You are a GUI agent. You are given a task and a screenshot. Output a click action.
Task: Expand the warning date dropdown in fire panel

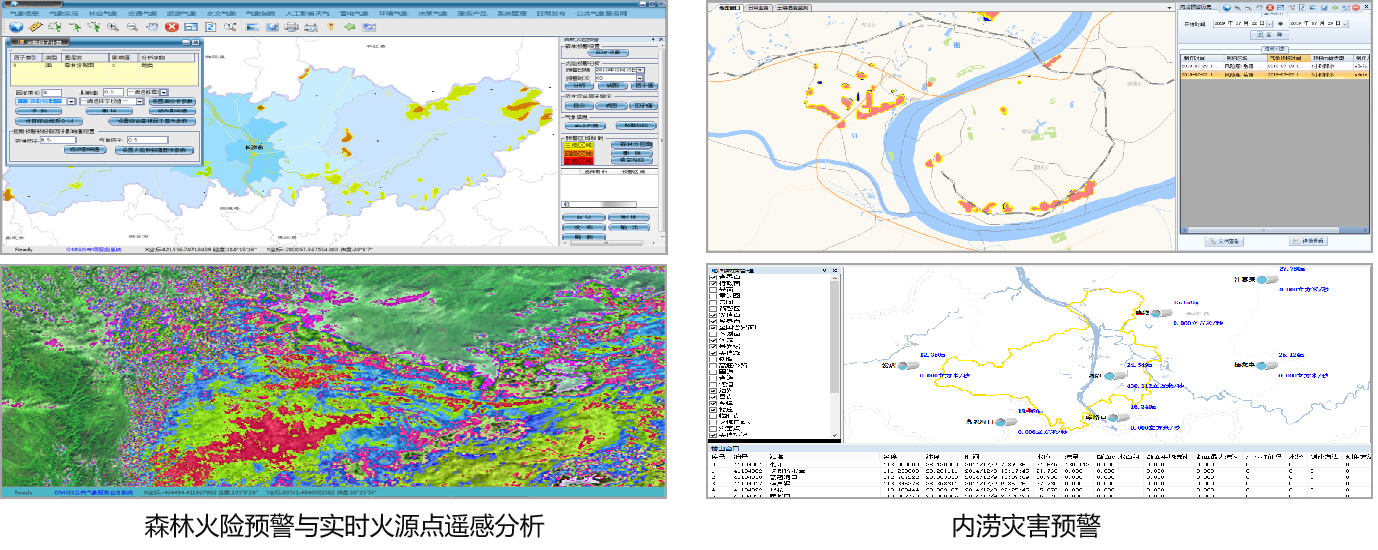tap(639, 68)
